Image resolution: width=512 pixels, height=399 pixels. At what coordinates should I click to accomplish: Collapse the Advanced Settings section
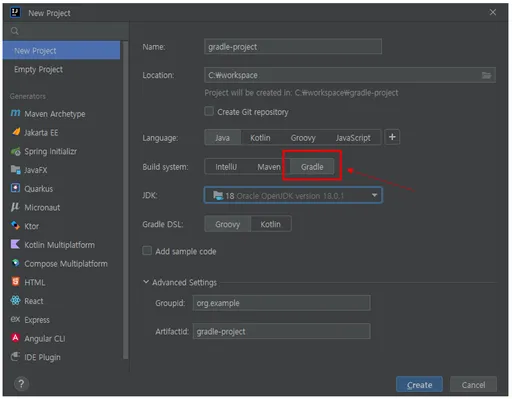[x=146, y=282]
